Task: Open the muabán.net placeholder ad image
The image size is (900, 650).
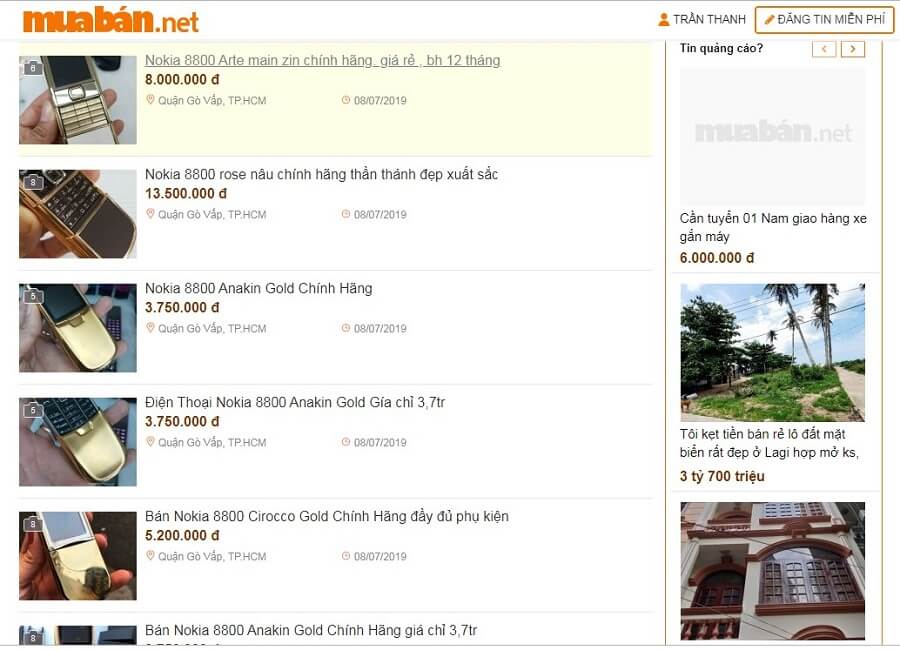Action: pos(772,136)
